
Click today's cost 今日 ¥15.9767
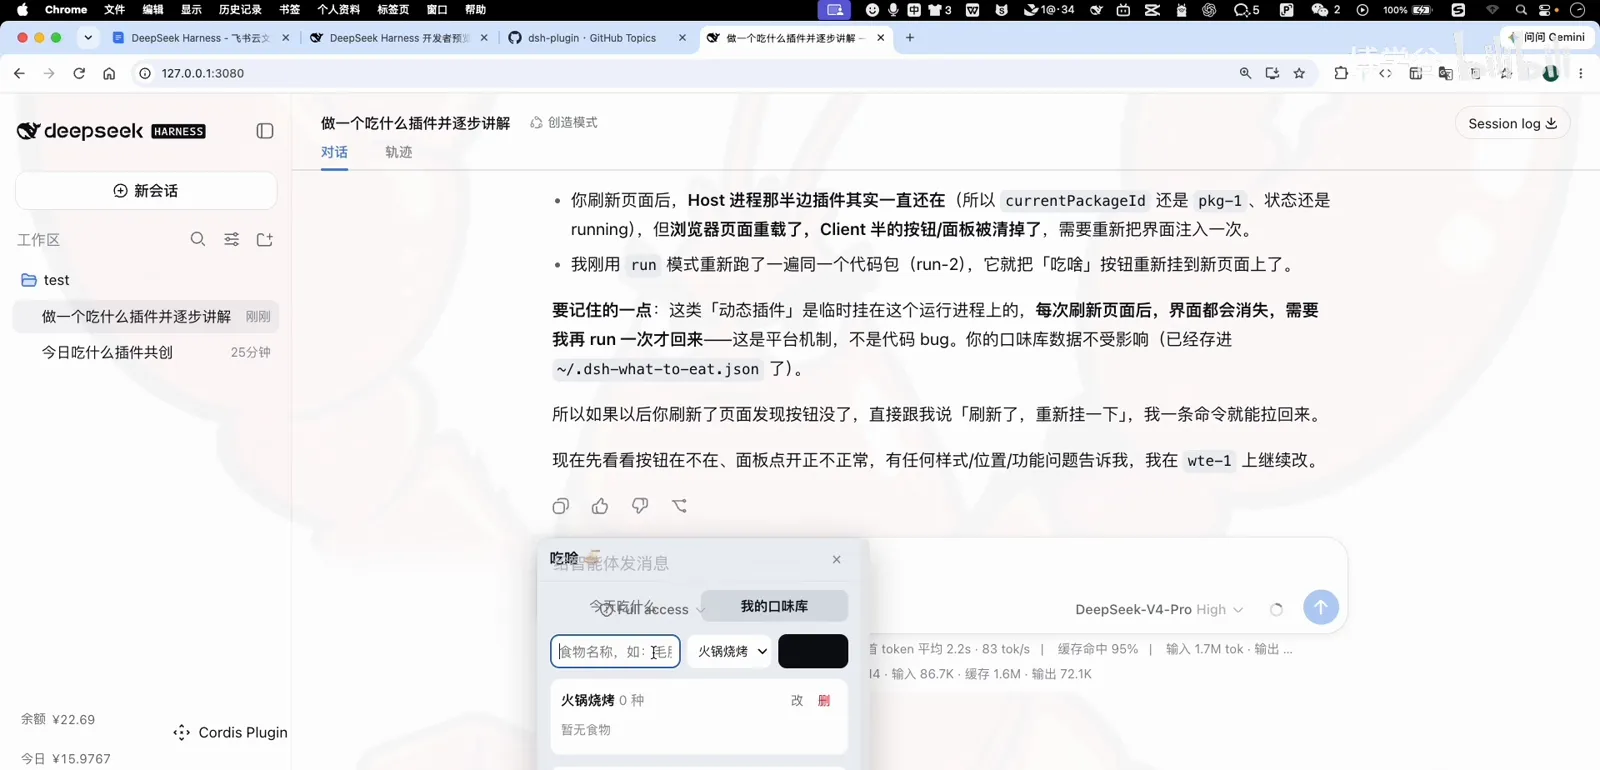(66, 759)
